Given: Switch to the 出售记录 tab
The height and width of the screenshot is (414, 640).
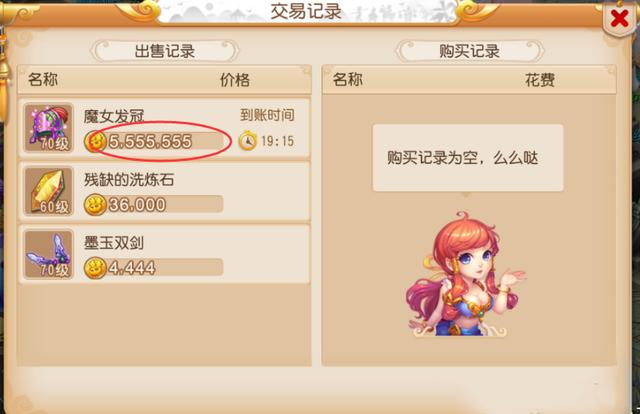Looking at the screenshot, I should [164, 51].
